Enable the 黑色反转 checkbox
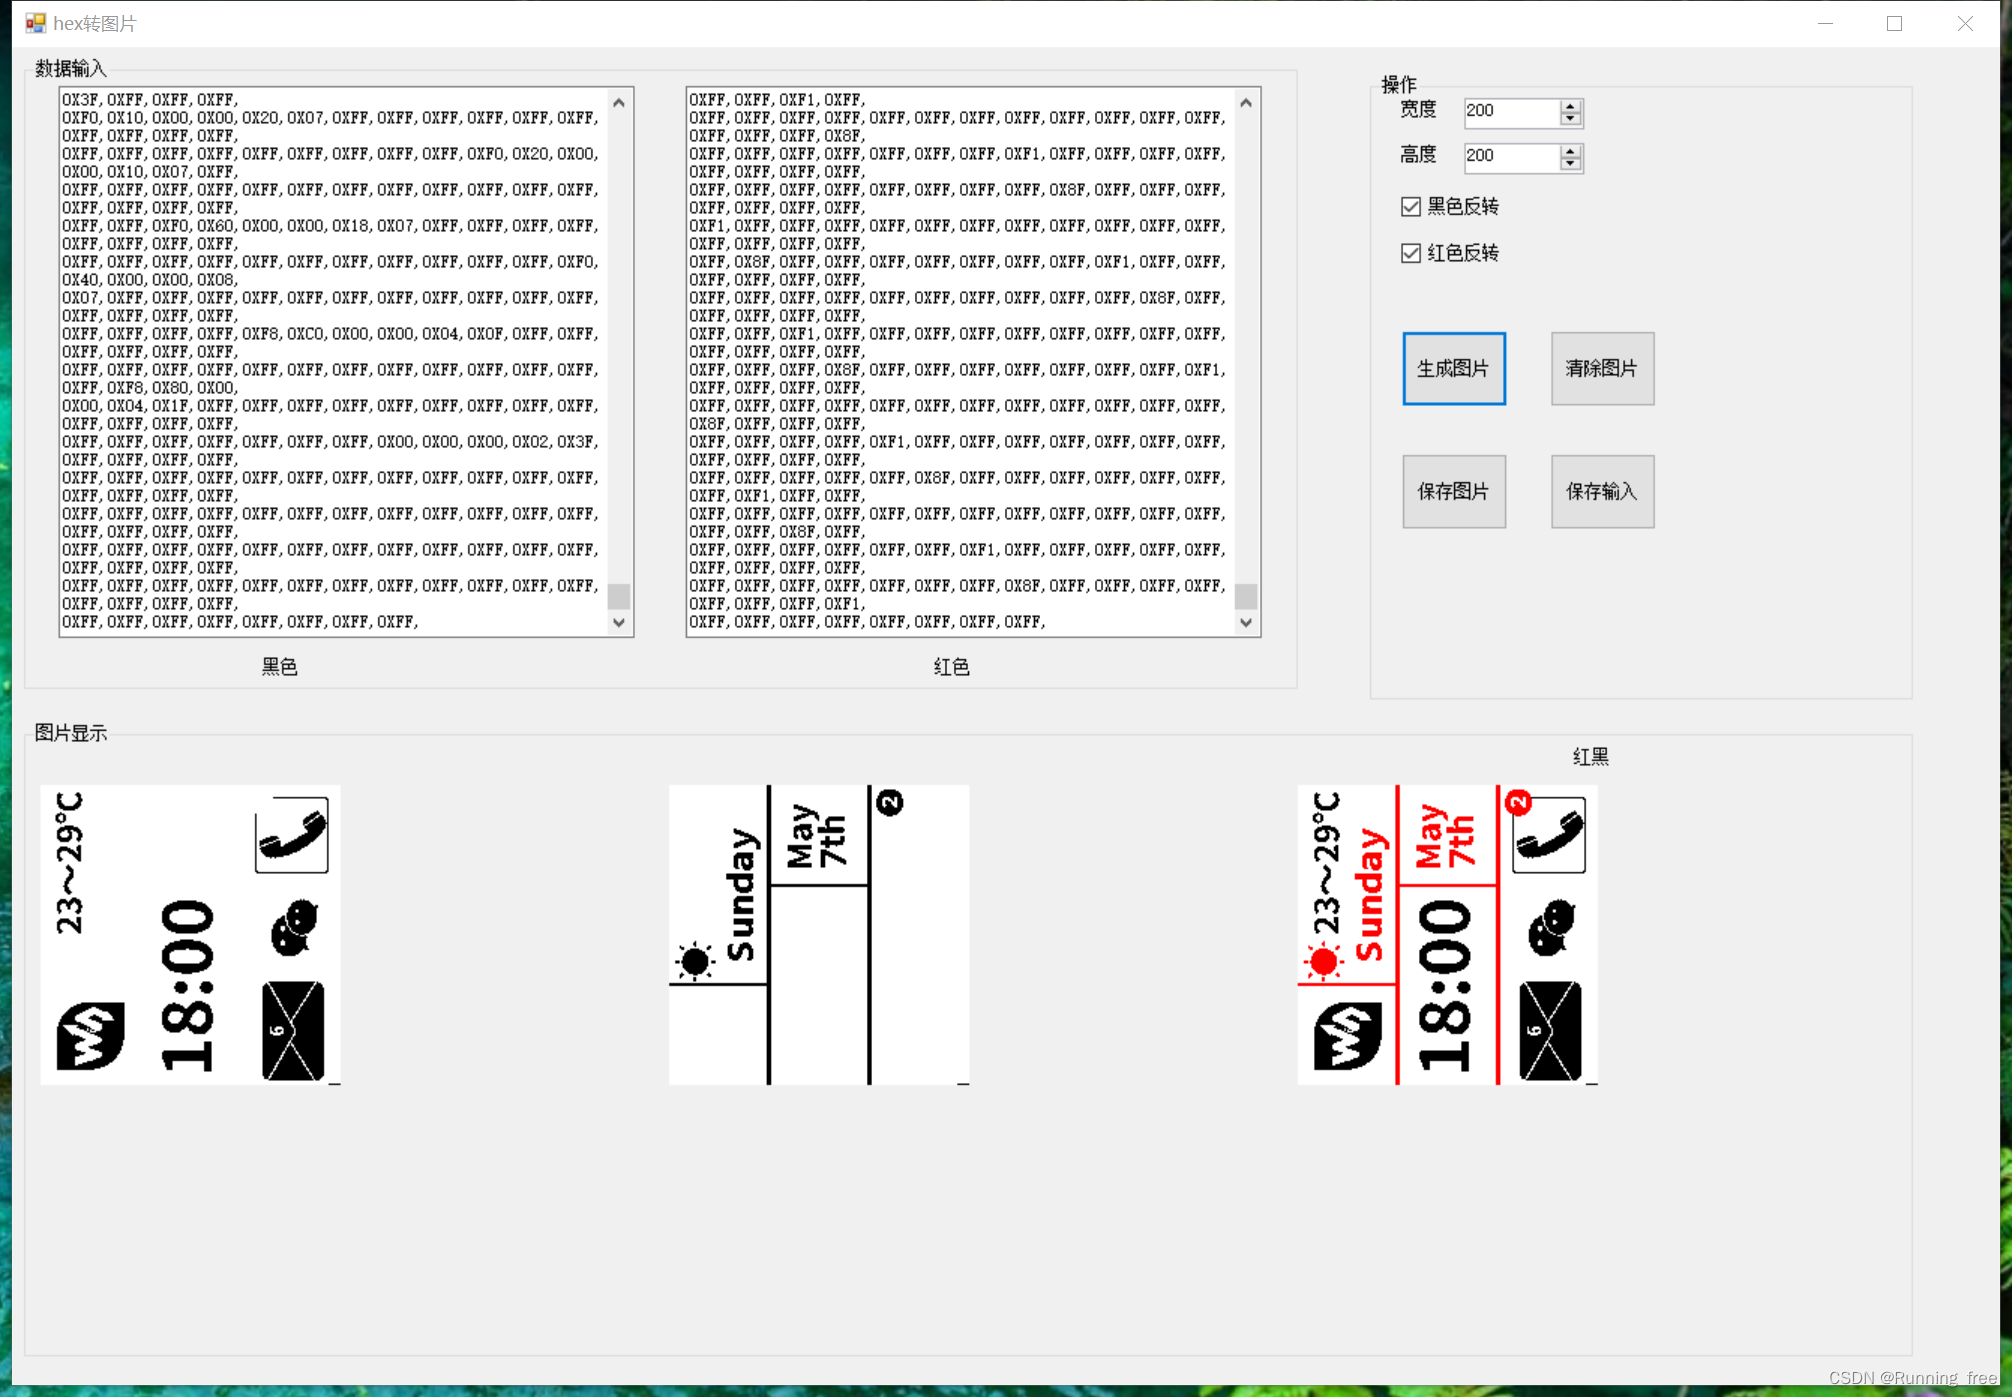This screenshot has height=1397, width=2012. [x=1411, y=207]
